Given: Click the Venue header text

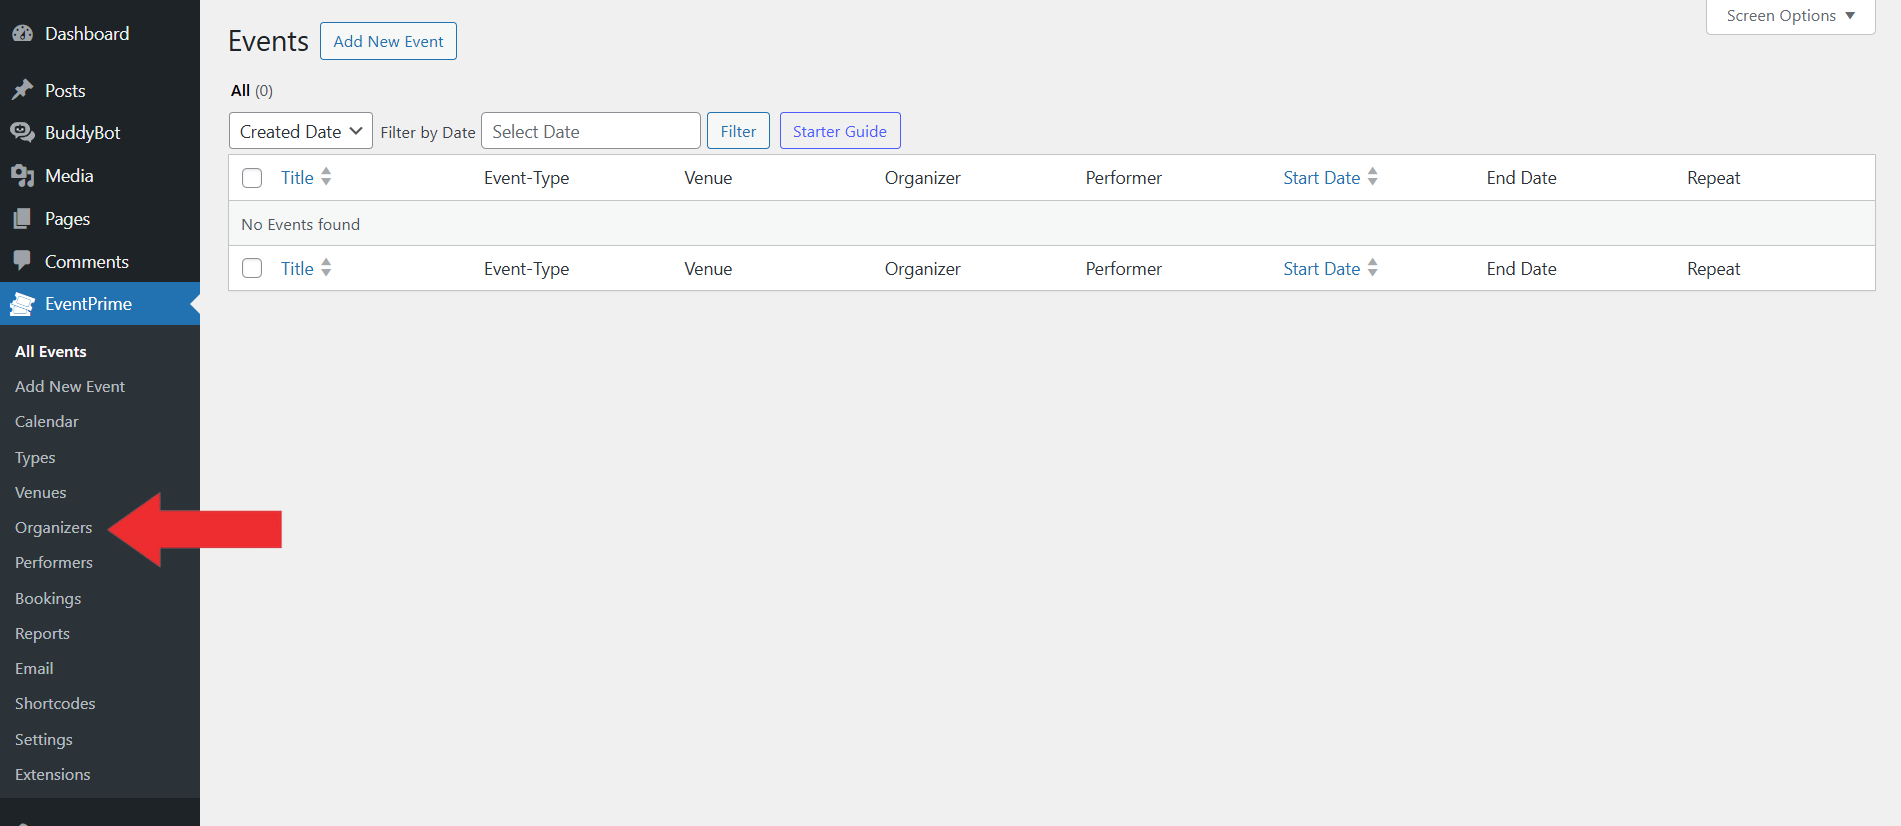Looking at the screenshot, I should 708,178.
